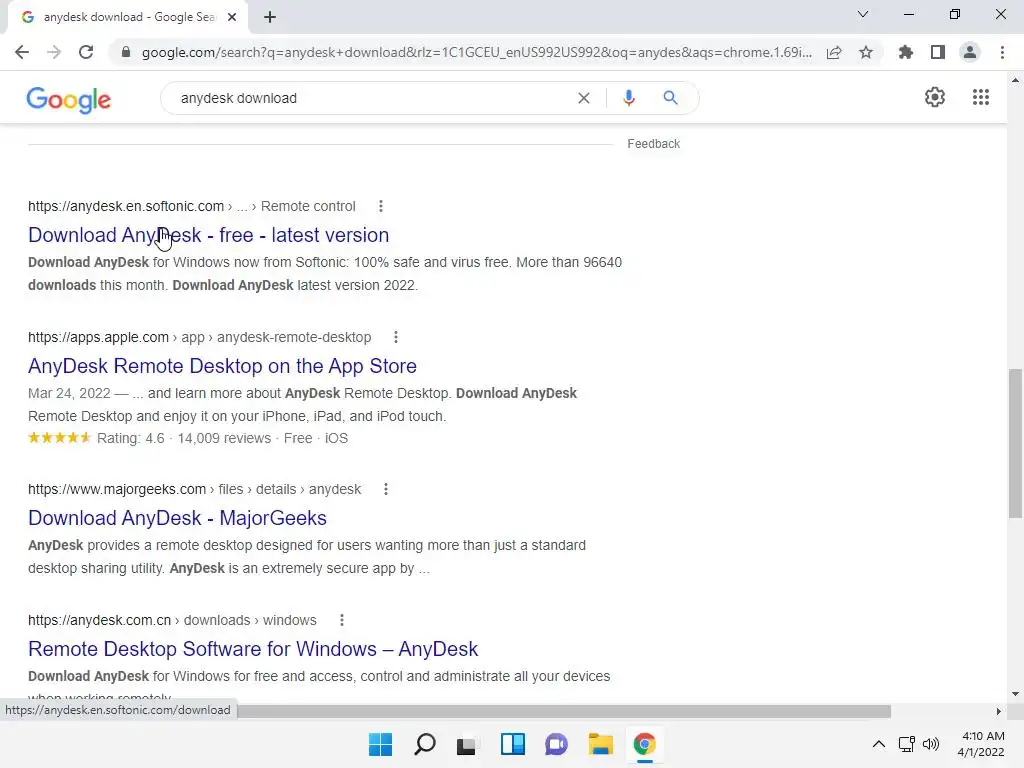The width and height of the screenshot is (1024, 768).
Task: Click the vertical scrollbar up arrow
Action: click(x=1015, y=80)
